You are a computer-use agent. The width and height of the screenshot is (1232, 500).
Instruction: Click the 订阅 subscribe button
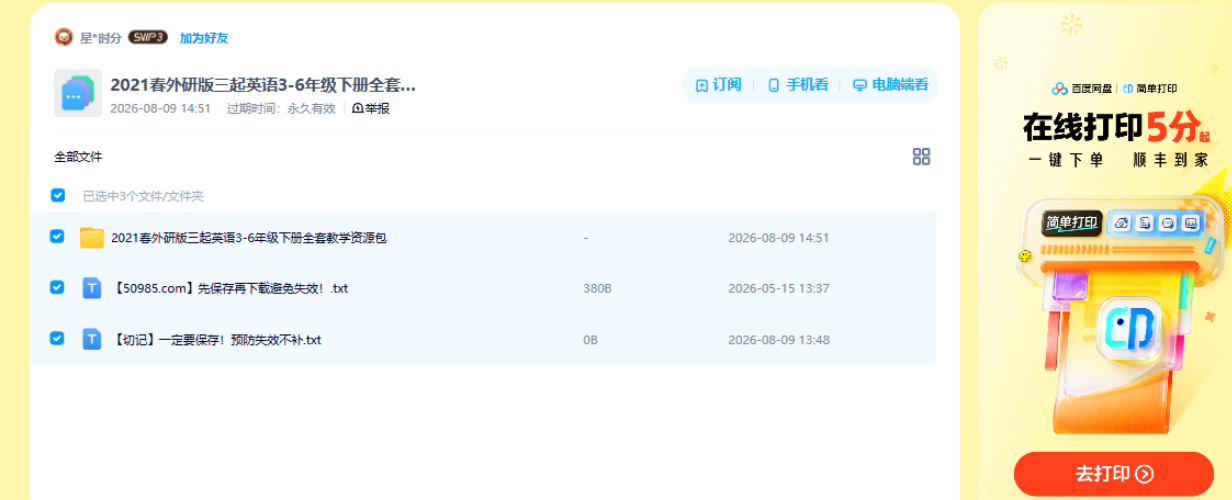point(718,85)
